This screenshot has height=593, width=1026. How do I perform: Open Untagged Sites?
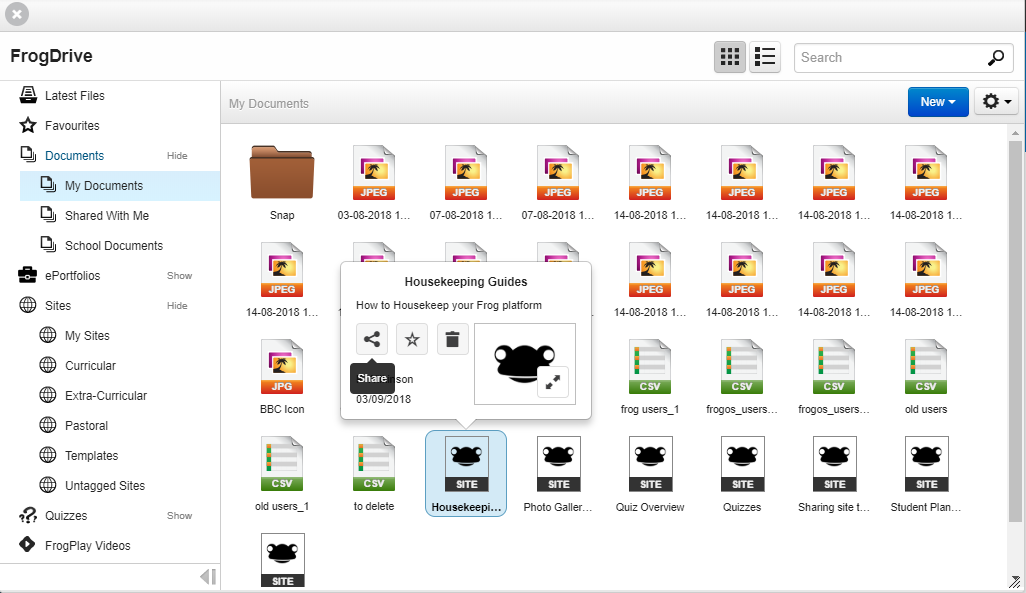pyautogui.click(x=105, y=486)
